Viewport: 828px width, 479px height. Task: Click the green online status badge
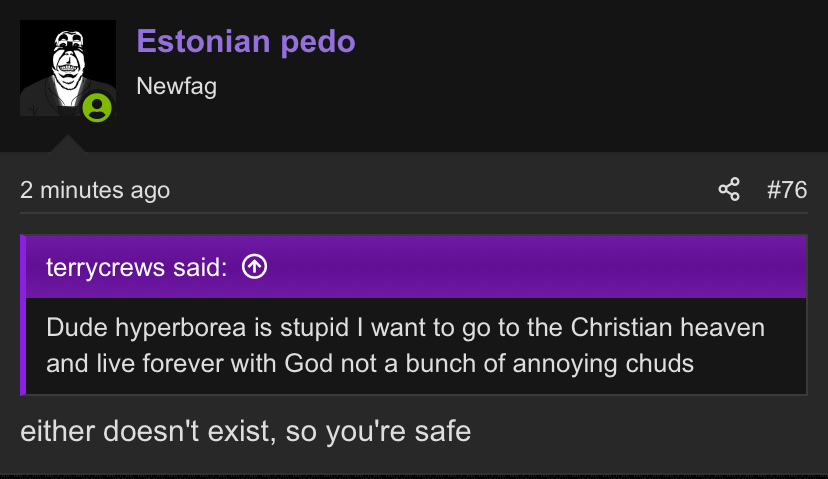click(x=97, y=107)
